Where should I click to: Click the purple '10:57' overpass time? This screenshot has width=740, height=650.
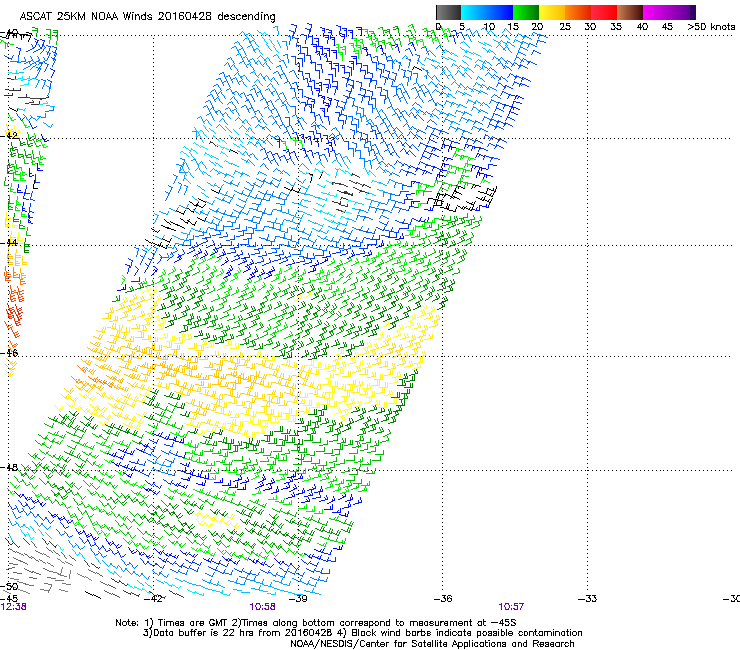click(511, 607)
